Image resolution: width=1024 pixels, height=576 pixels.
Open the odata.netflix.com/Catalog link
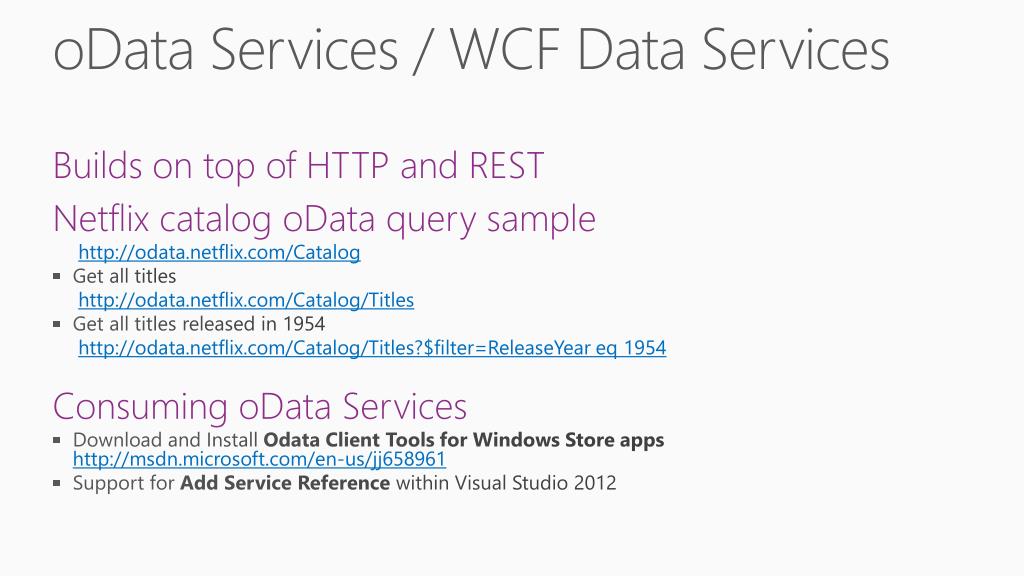pyautogui.click(x=219, y=253)
